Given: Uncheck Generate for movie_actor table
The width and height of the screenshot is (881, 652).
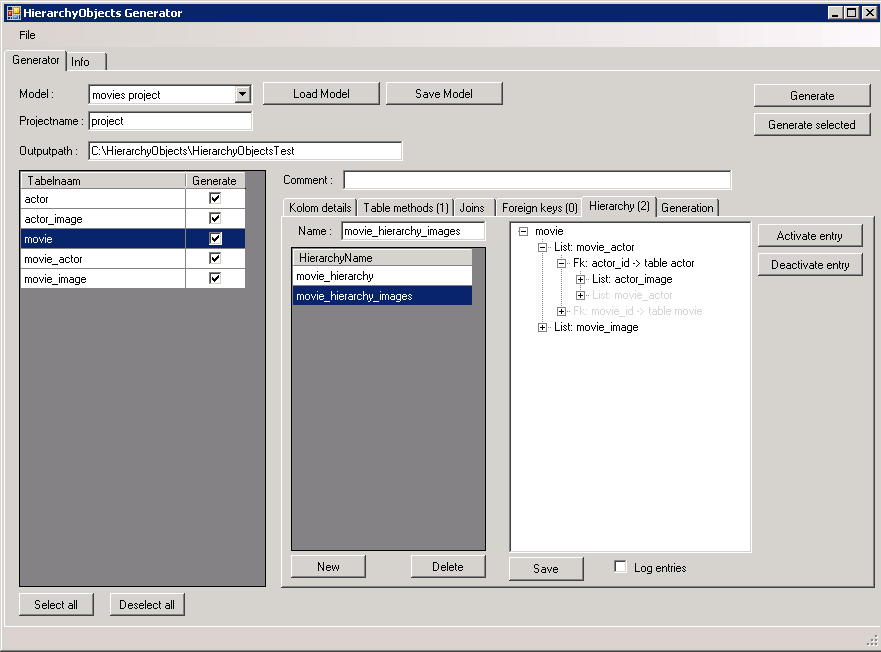Looking at the screenshot, I should pos(214,259).
